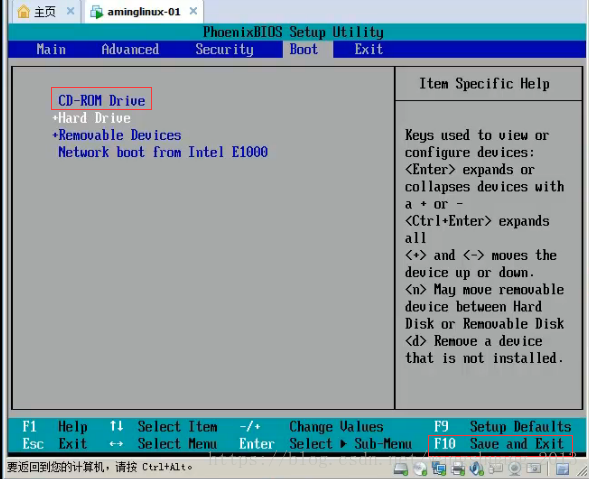Open the Main BIOS menu

(x=51, y=49)
